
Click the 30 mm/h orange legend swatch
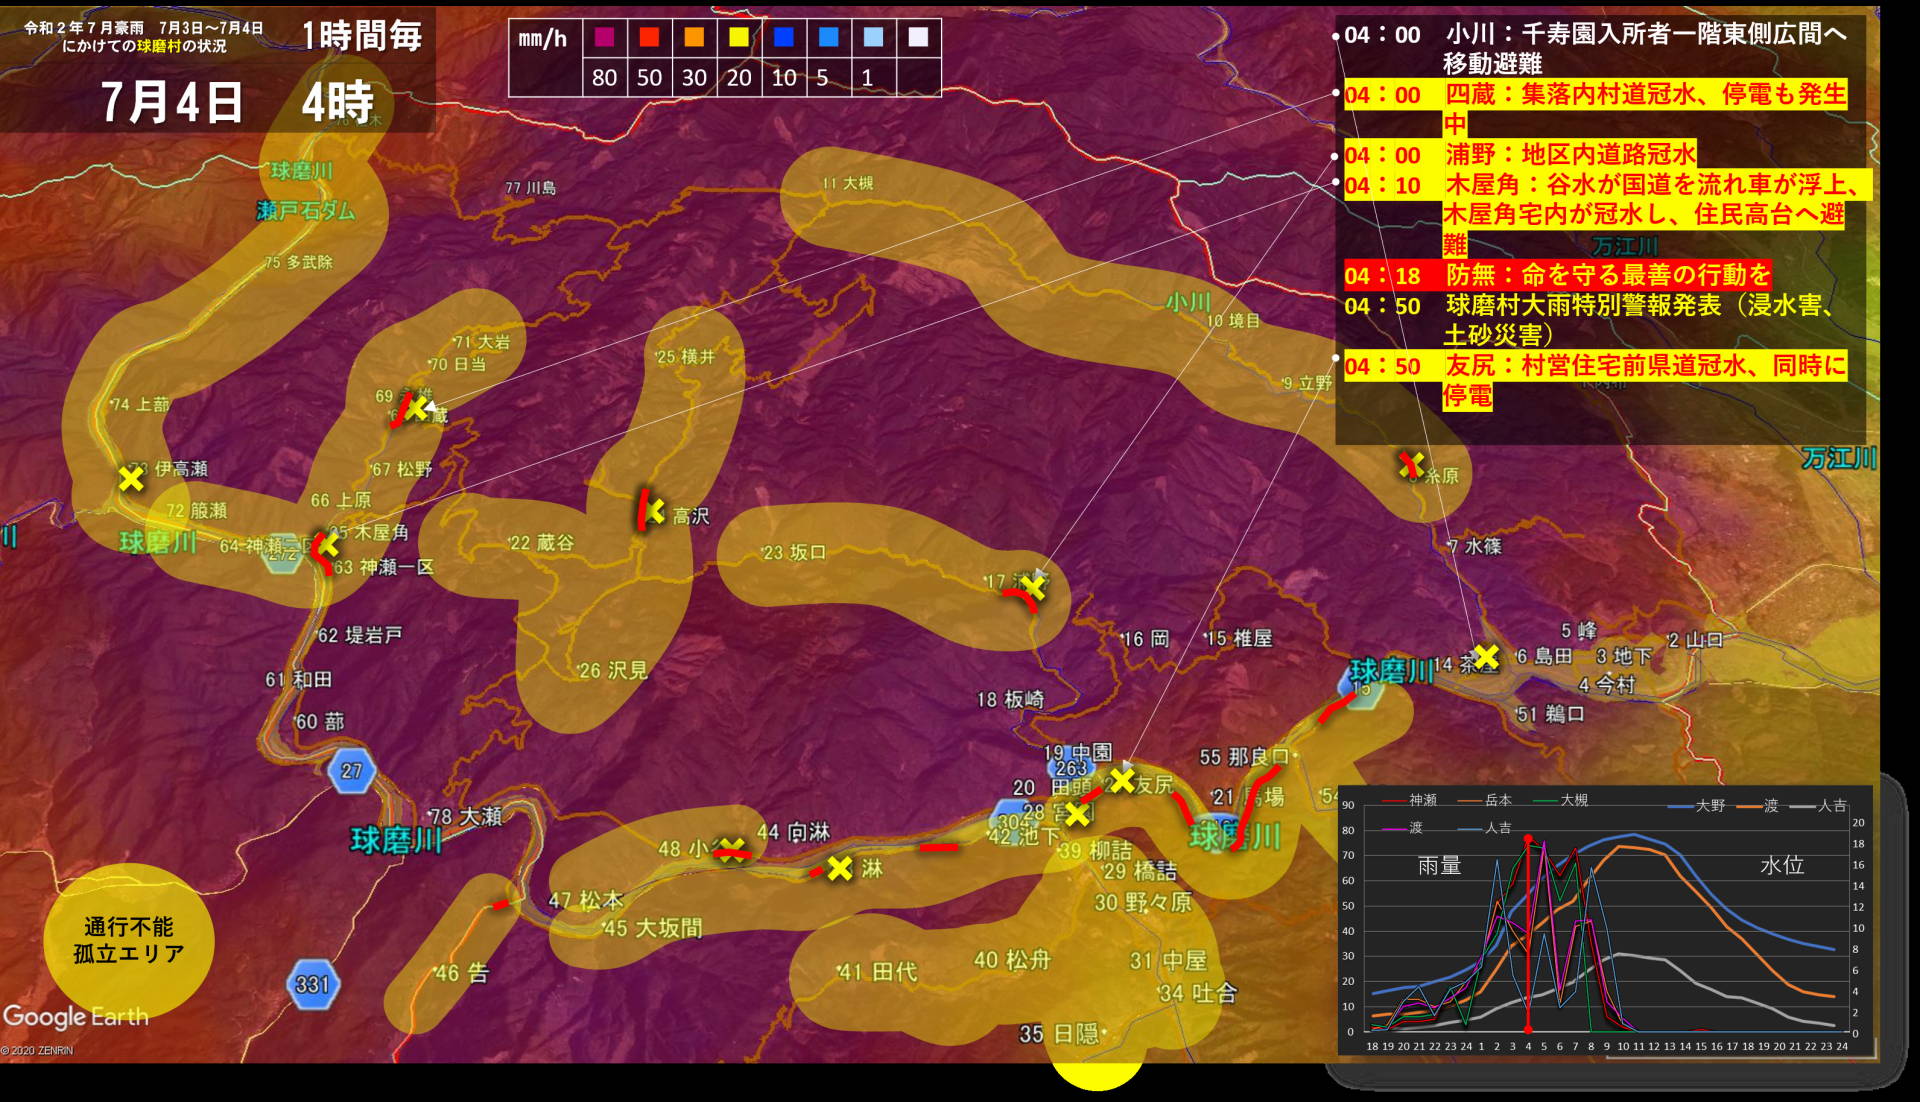pyautogui.click(x=694, y=37)
